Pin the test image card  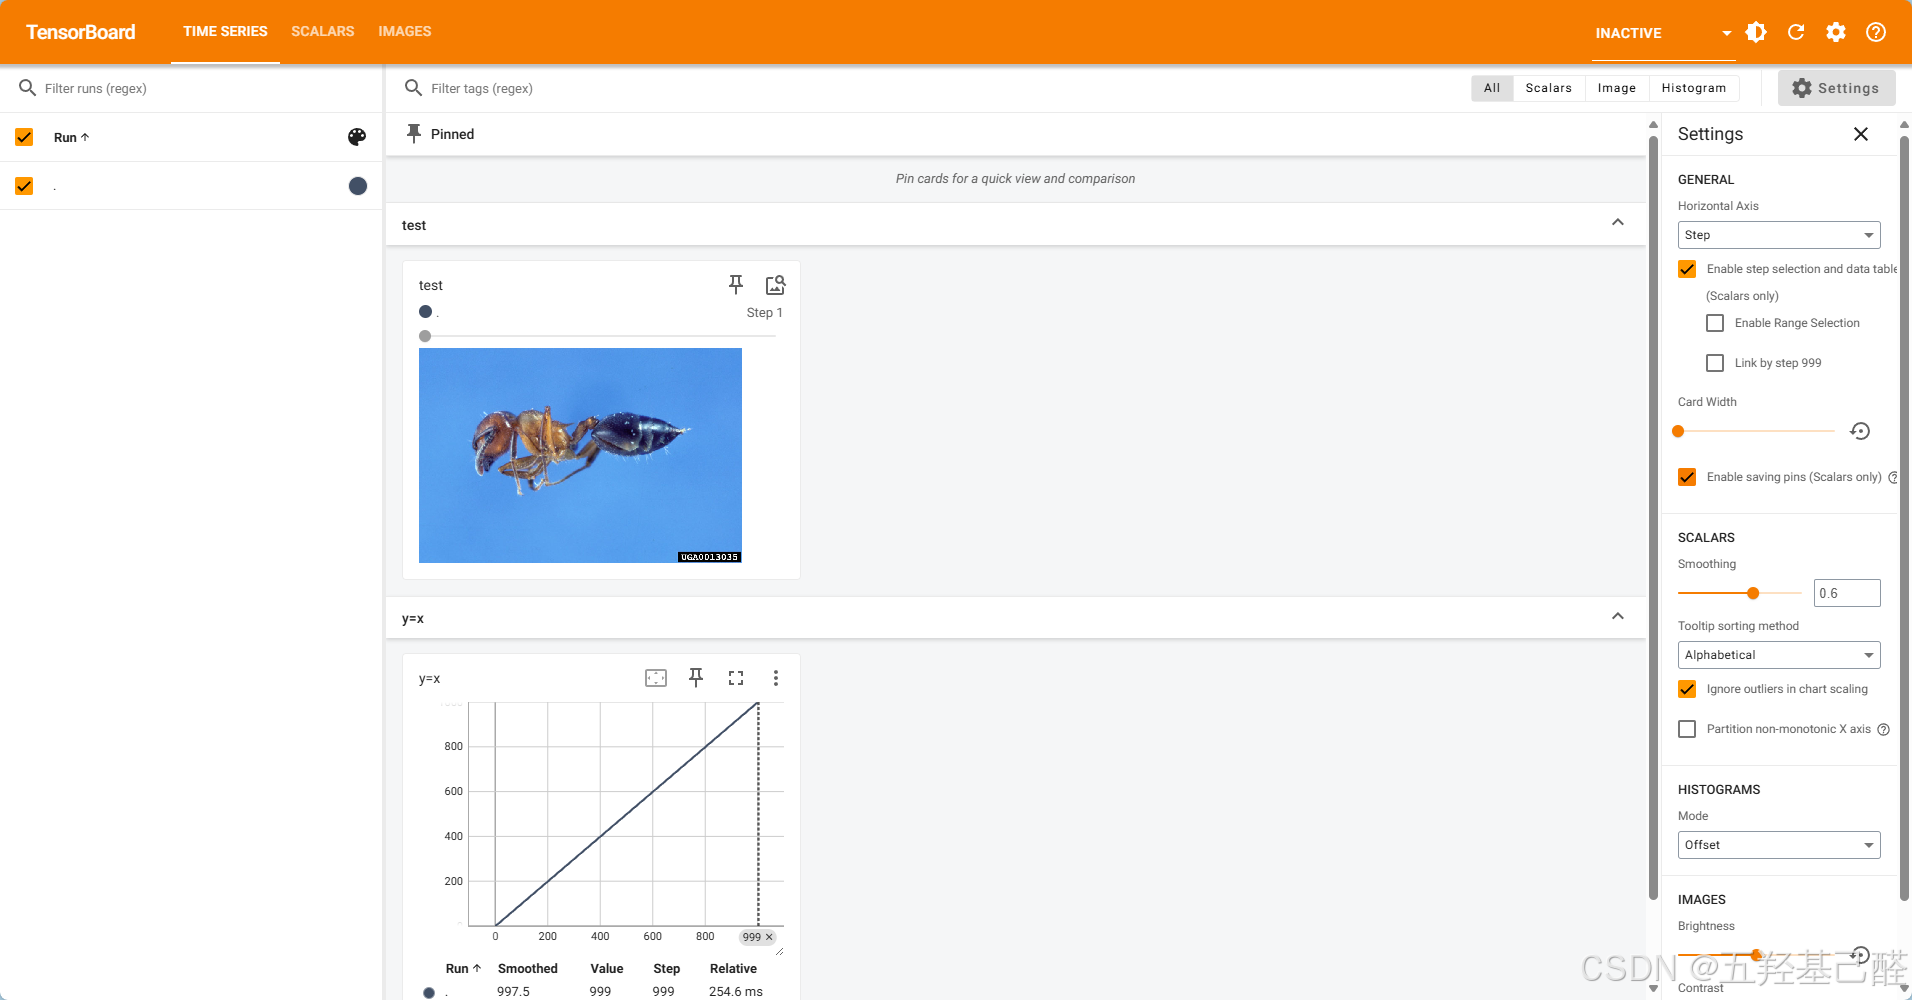pos(736,285)
